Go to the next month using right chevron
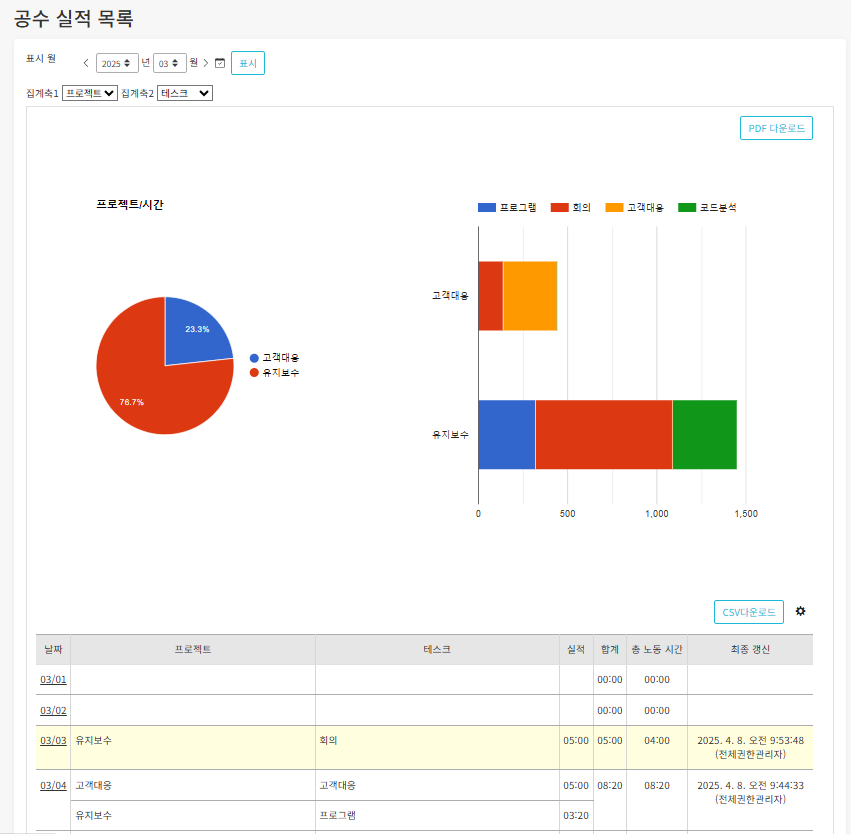Viewport: 851px width, 834px height. click(206, 63)
